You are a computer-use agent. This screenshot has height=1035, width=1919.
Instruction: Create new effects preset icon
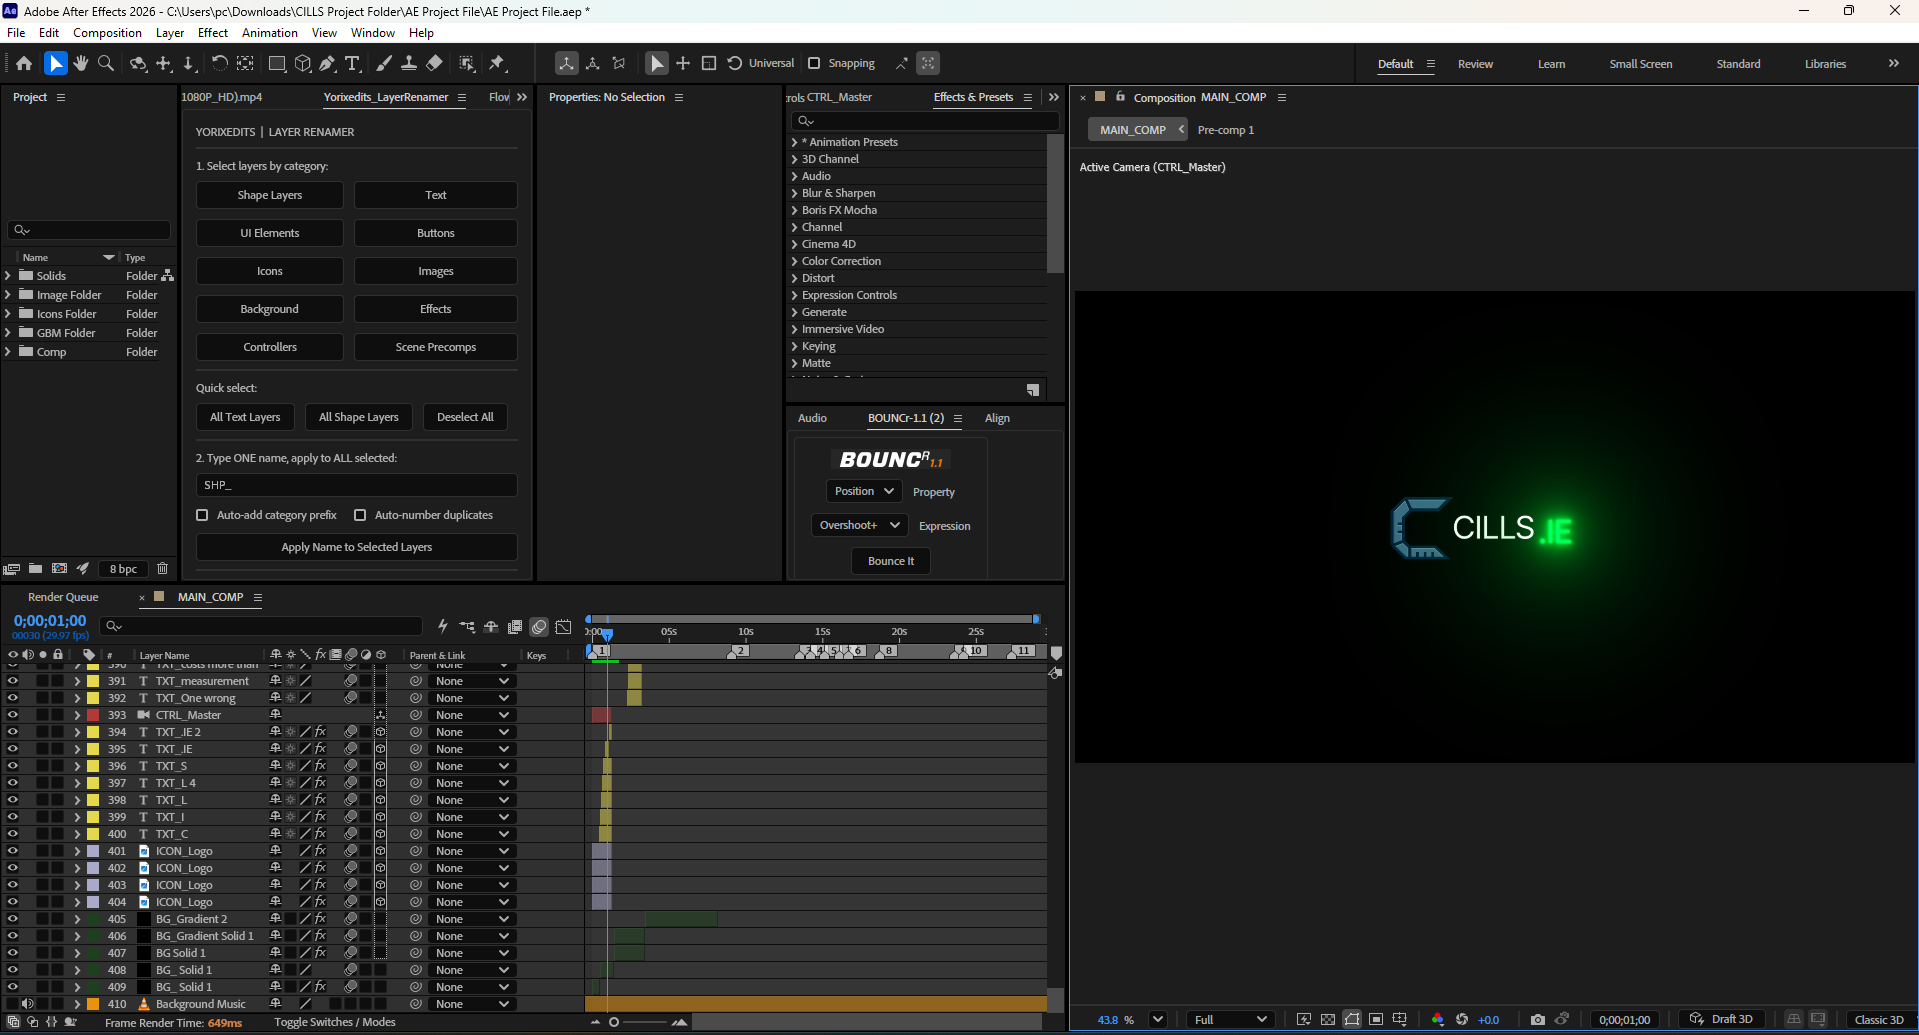(x=1033, y=390)
